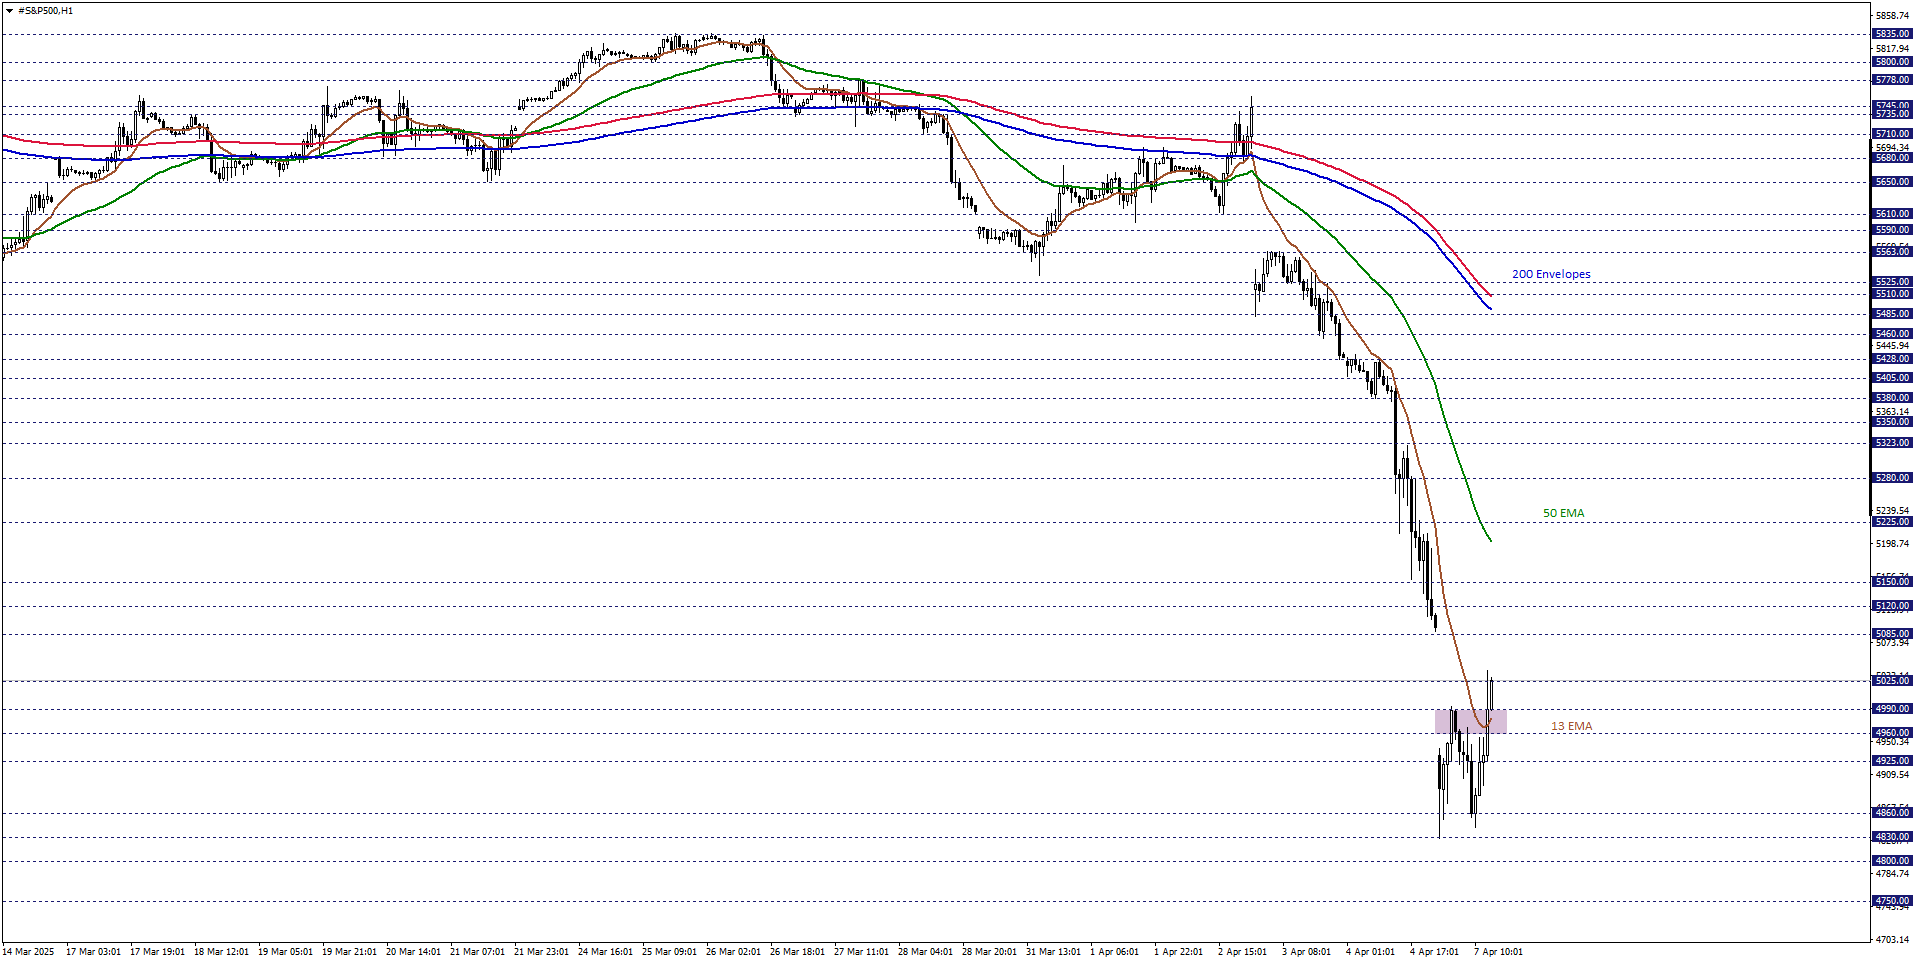Click the 2 Apr 15:01 time label
This screenshot has width=1916, height=963.
click(1242, 952)
